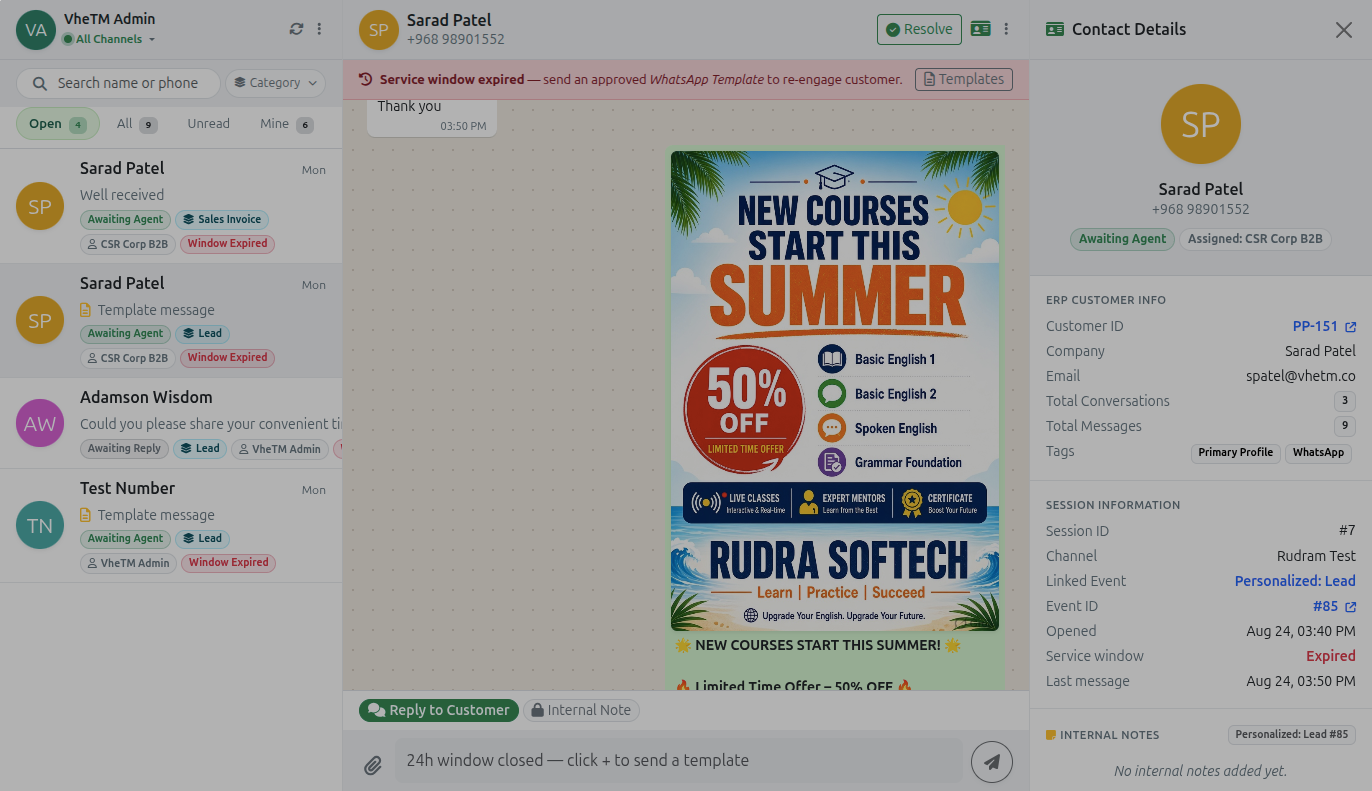Show the Unread conversations tab

click(208, 124)
